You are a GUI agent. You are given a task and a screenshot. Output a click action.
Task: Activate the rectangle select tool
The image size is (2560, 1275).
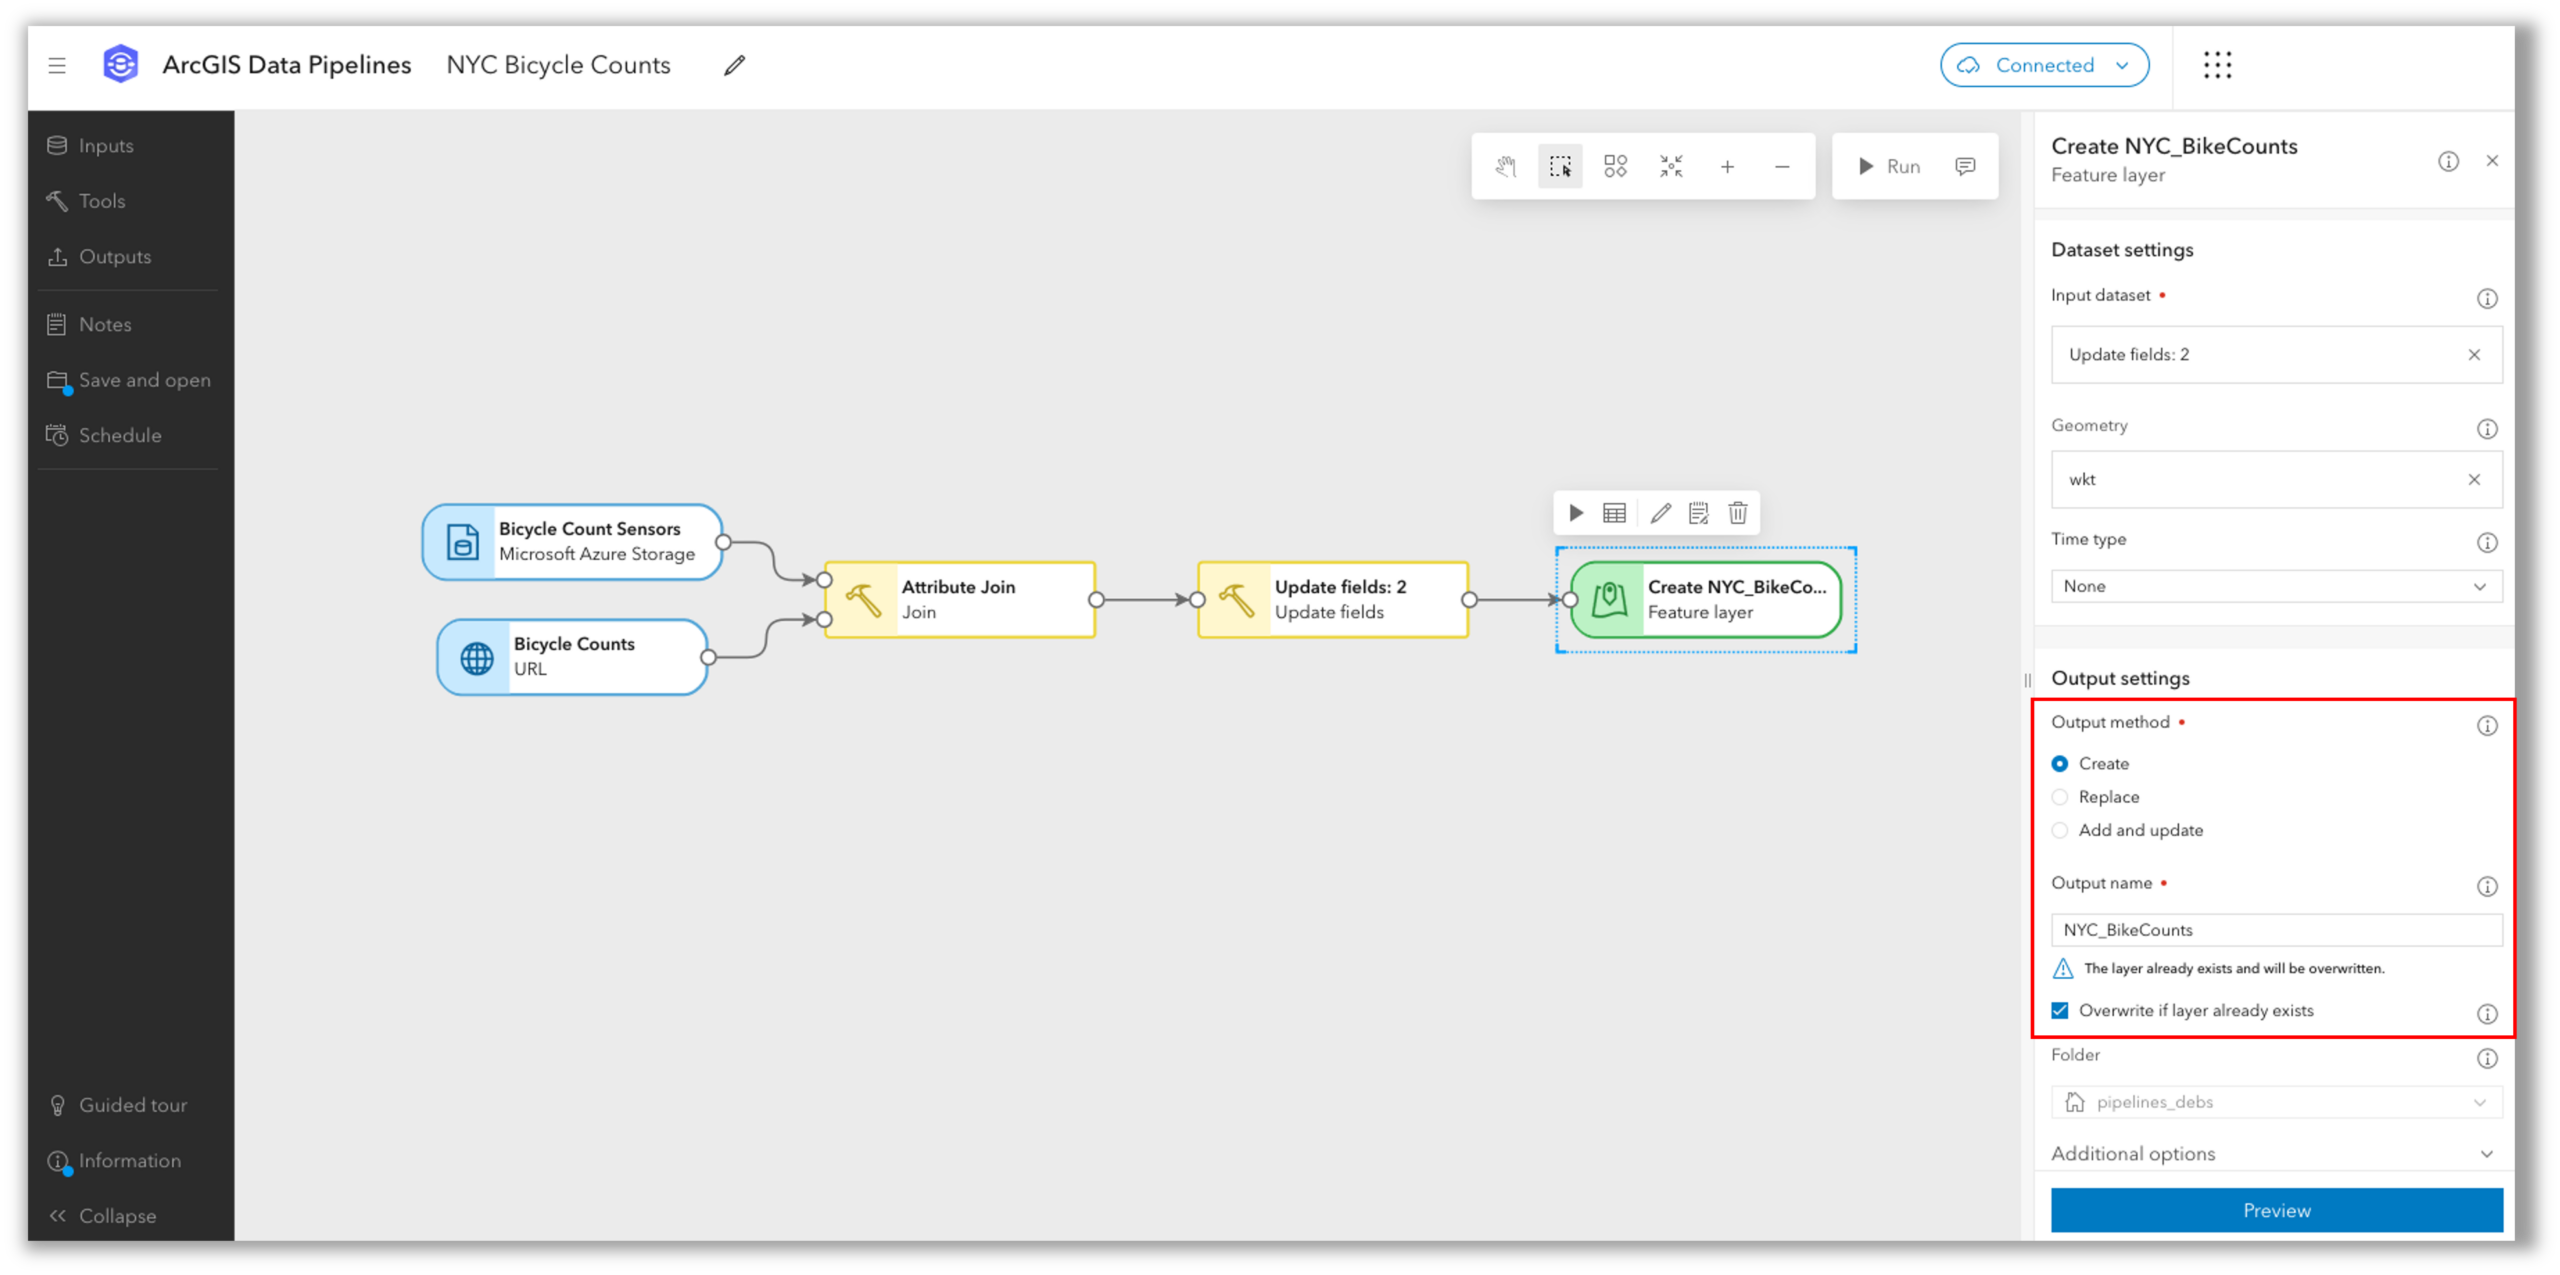[x=1560, y=166]
